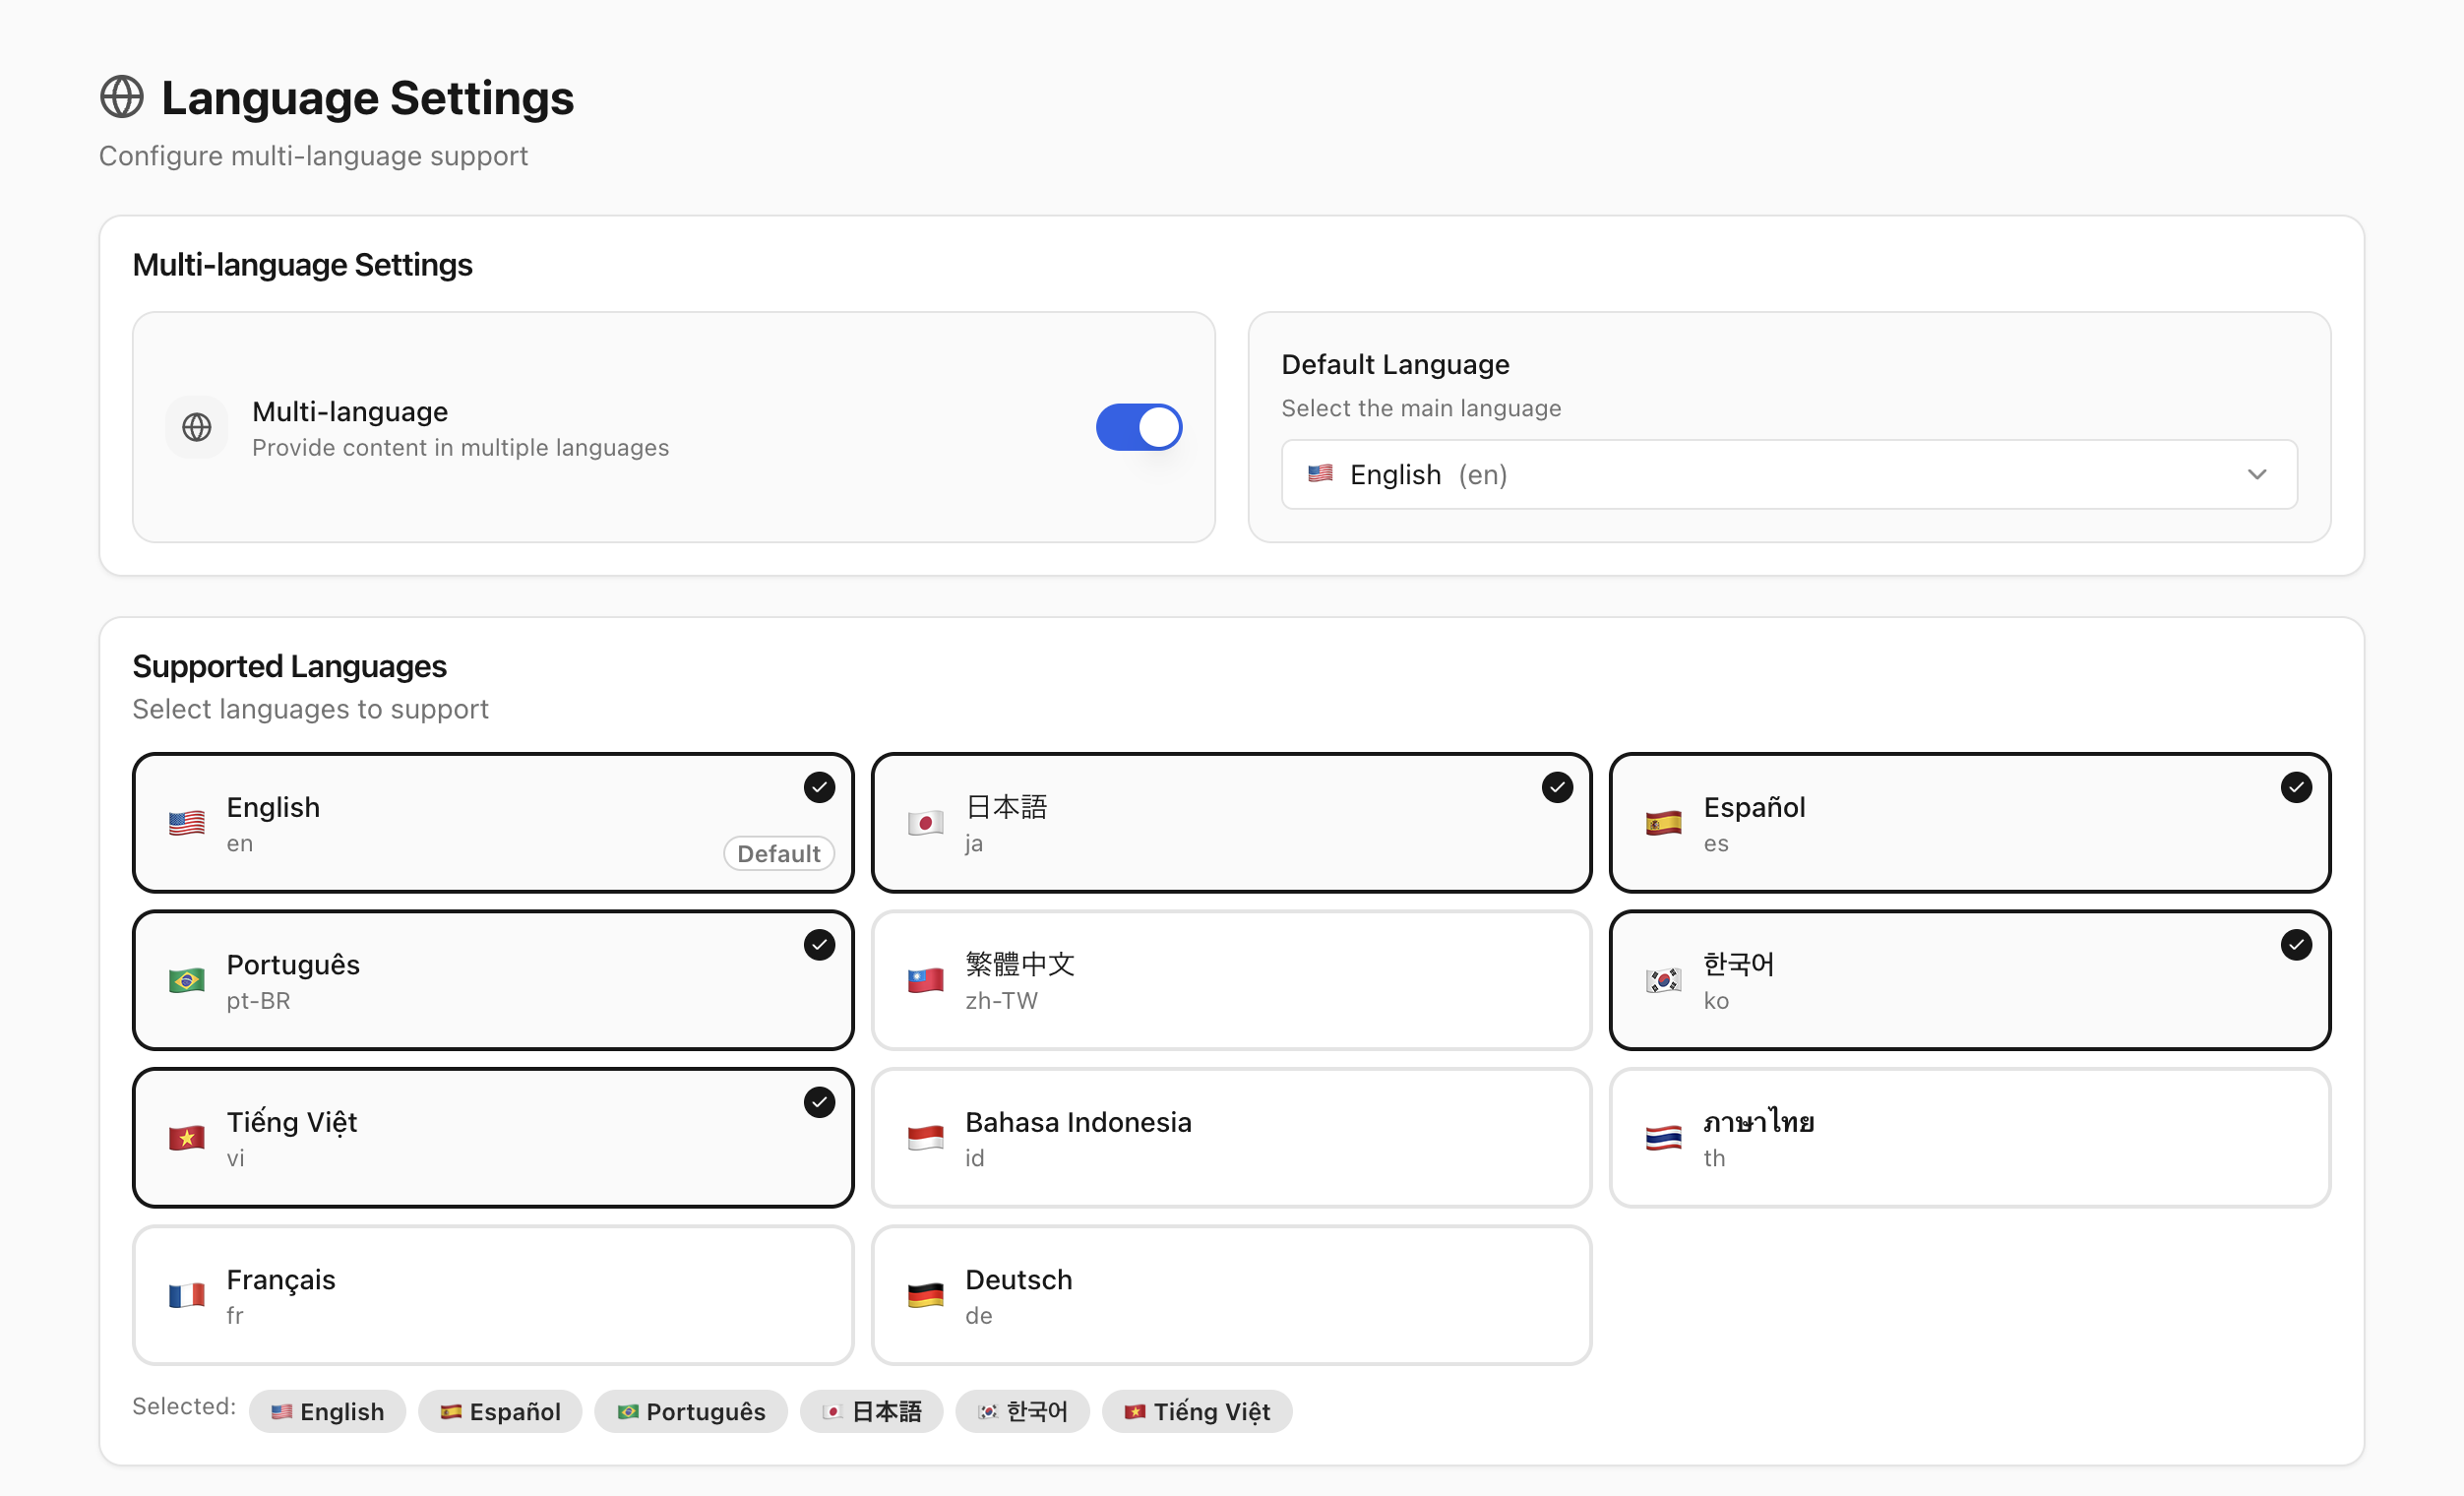Image resolution: width=2464 pixels, height=1496 pixels.
Task: Select the Bahasa Indonesia language card
Action: click(1231, 1138)
